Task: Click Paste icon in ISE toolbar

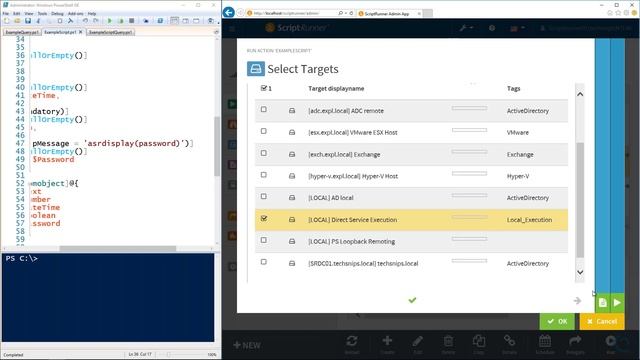Action: click(60, 21)
